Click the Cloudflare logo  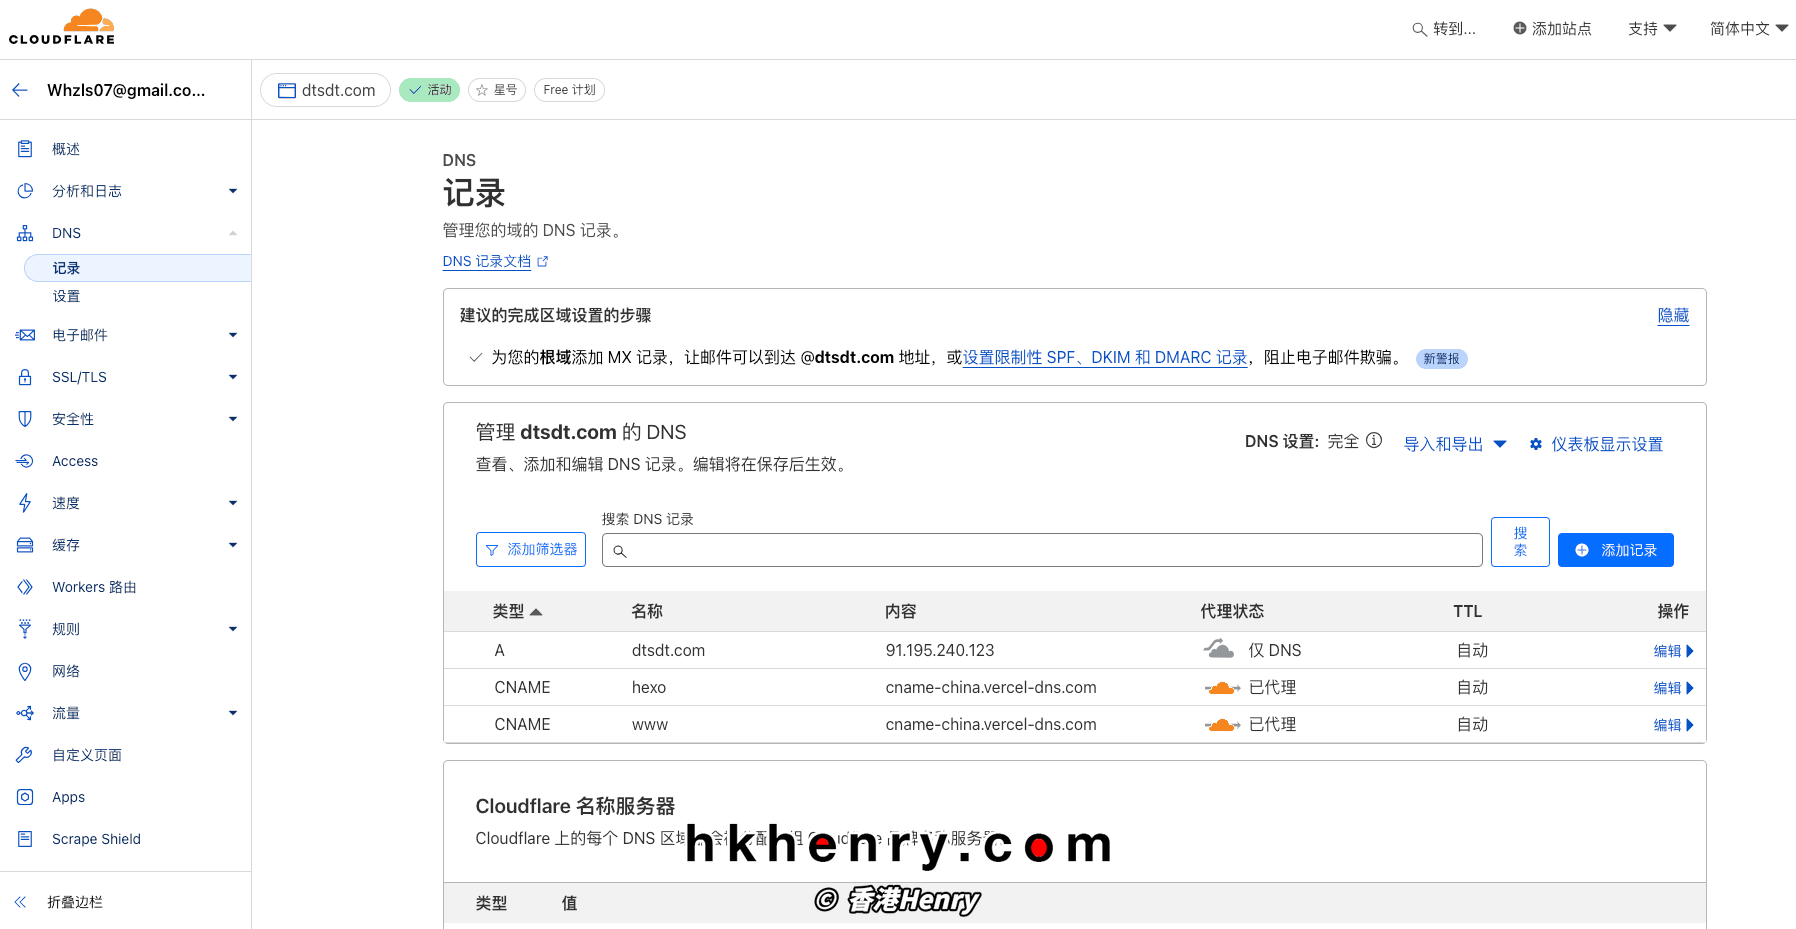click(60, 26)
